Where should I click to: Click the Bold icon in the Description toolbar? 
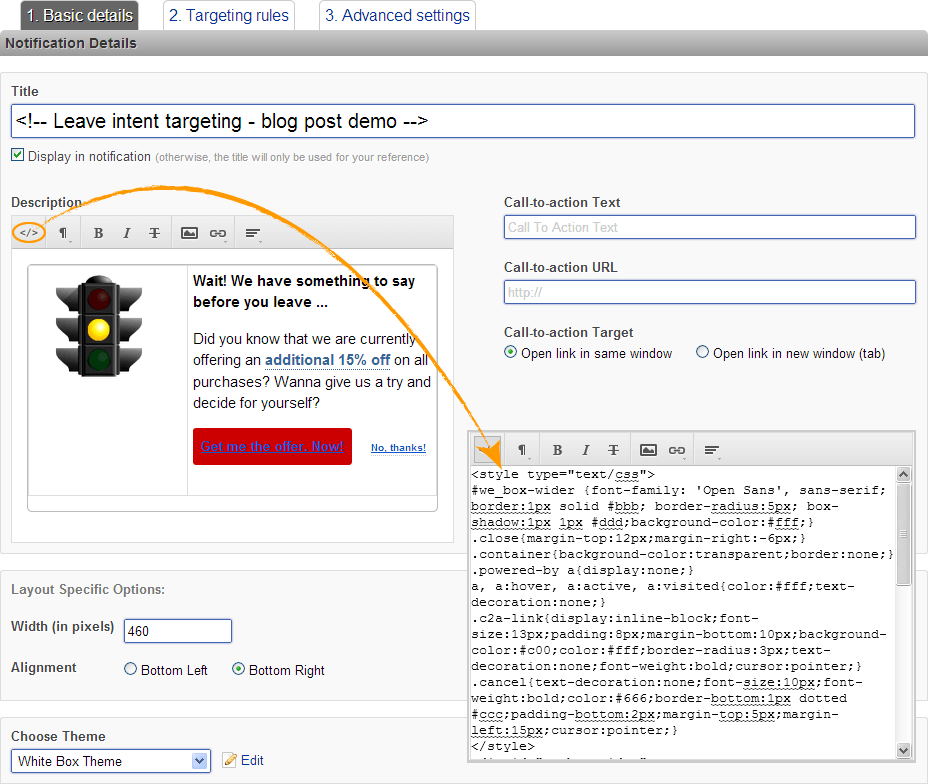point(98,233)
